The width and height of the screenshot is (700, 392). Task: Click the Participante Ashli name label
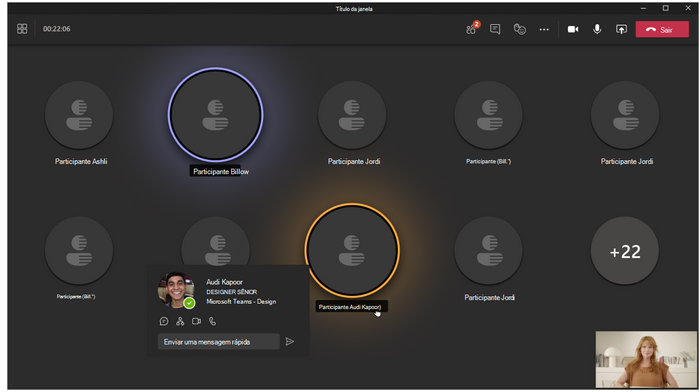pyautogui.click(x=81, y=162)
